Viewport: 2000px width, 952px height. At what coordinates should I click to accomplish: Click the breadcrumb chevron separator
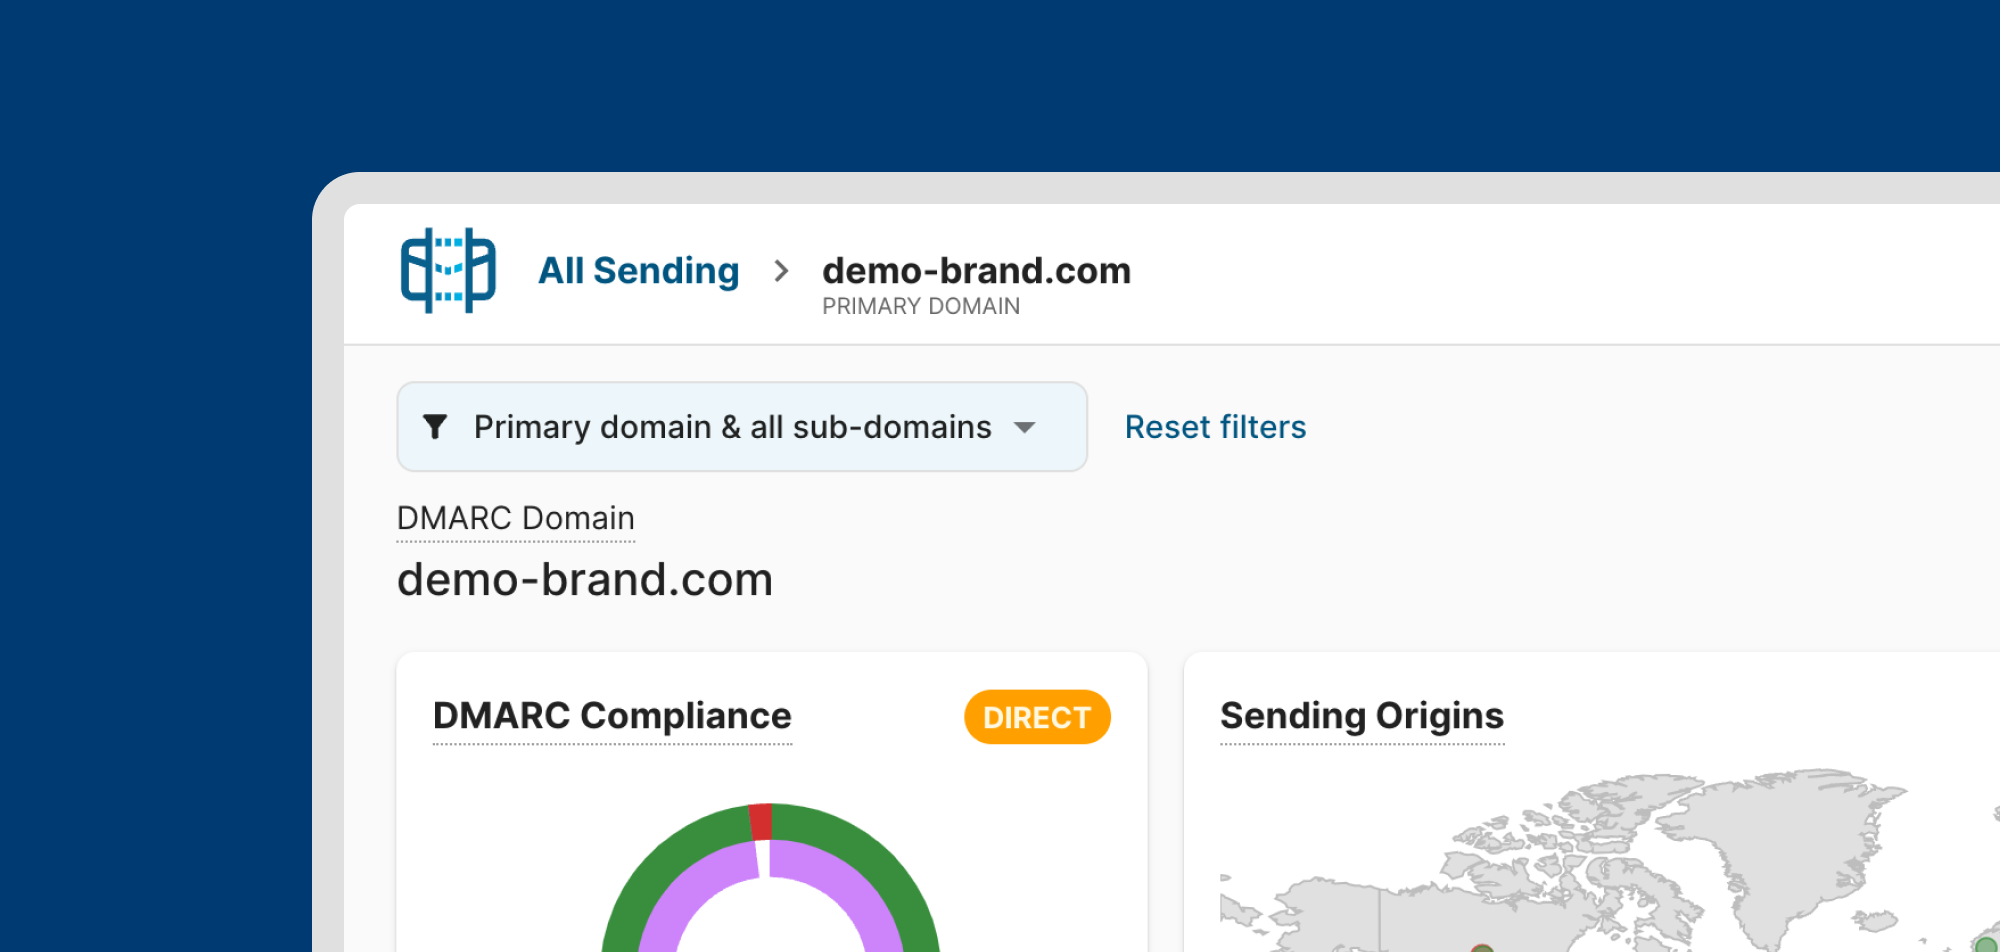[781, 271]
